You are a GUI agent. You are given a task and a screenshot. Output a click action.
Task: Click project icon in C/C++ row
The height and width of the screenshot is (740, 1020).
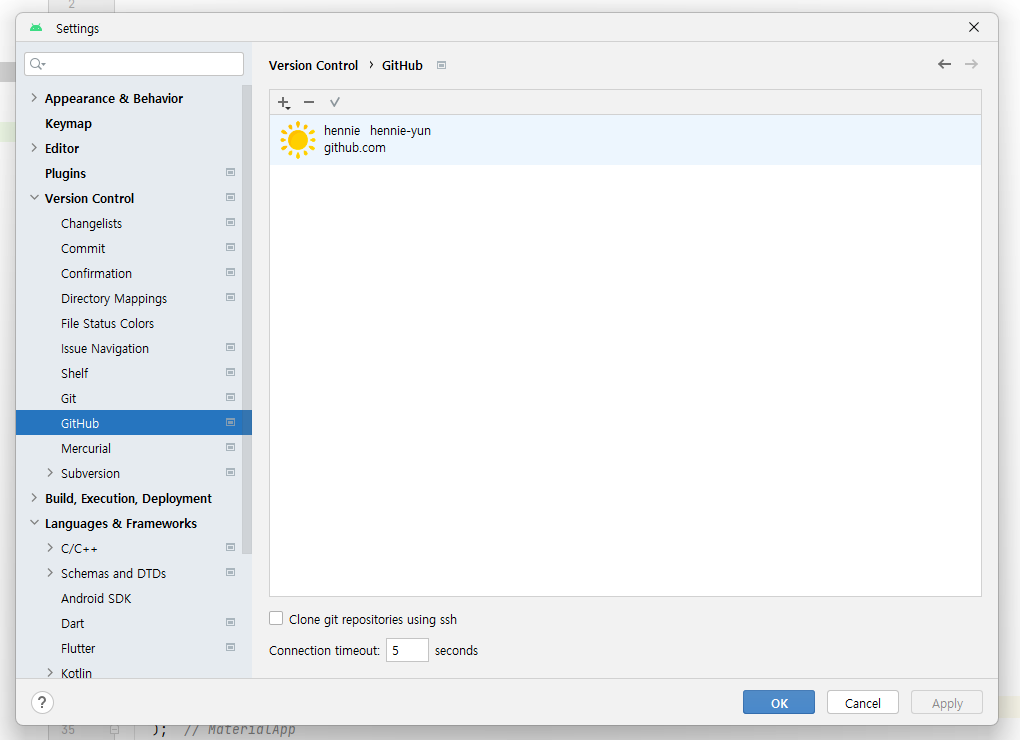230,548
